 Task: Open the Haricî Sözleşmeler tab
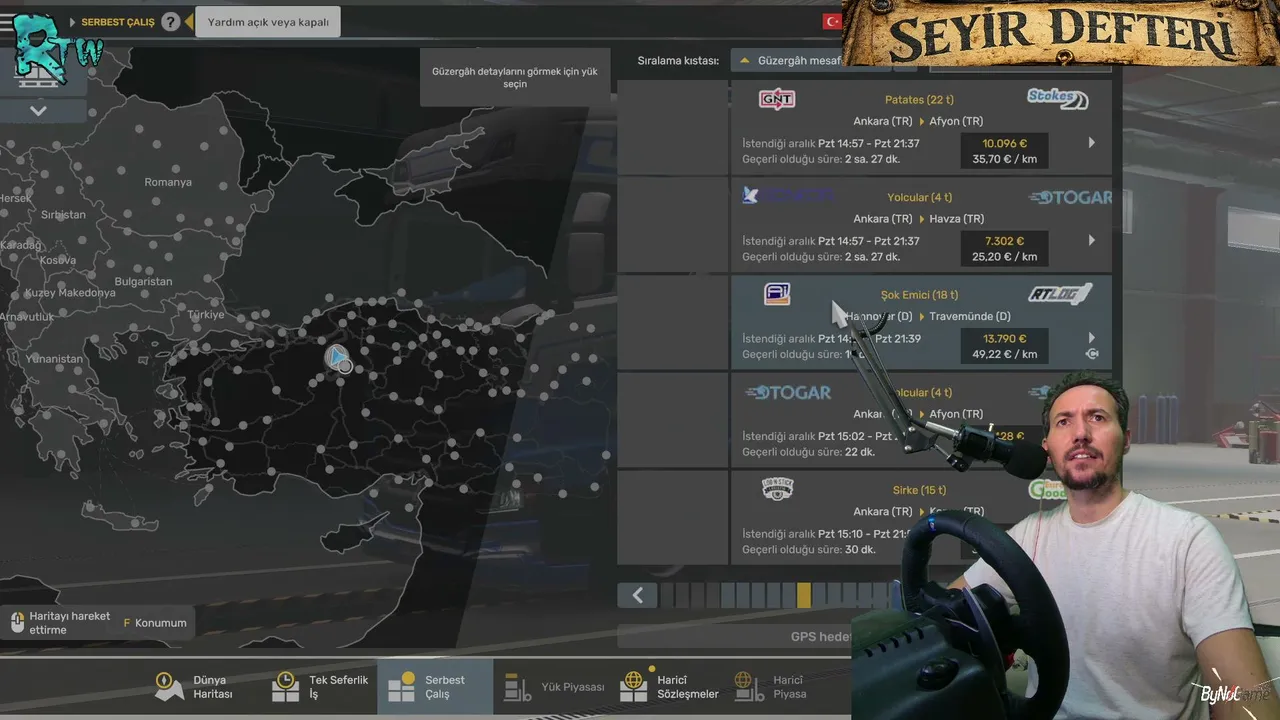[670, 687]
